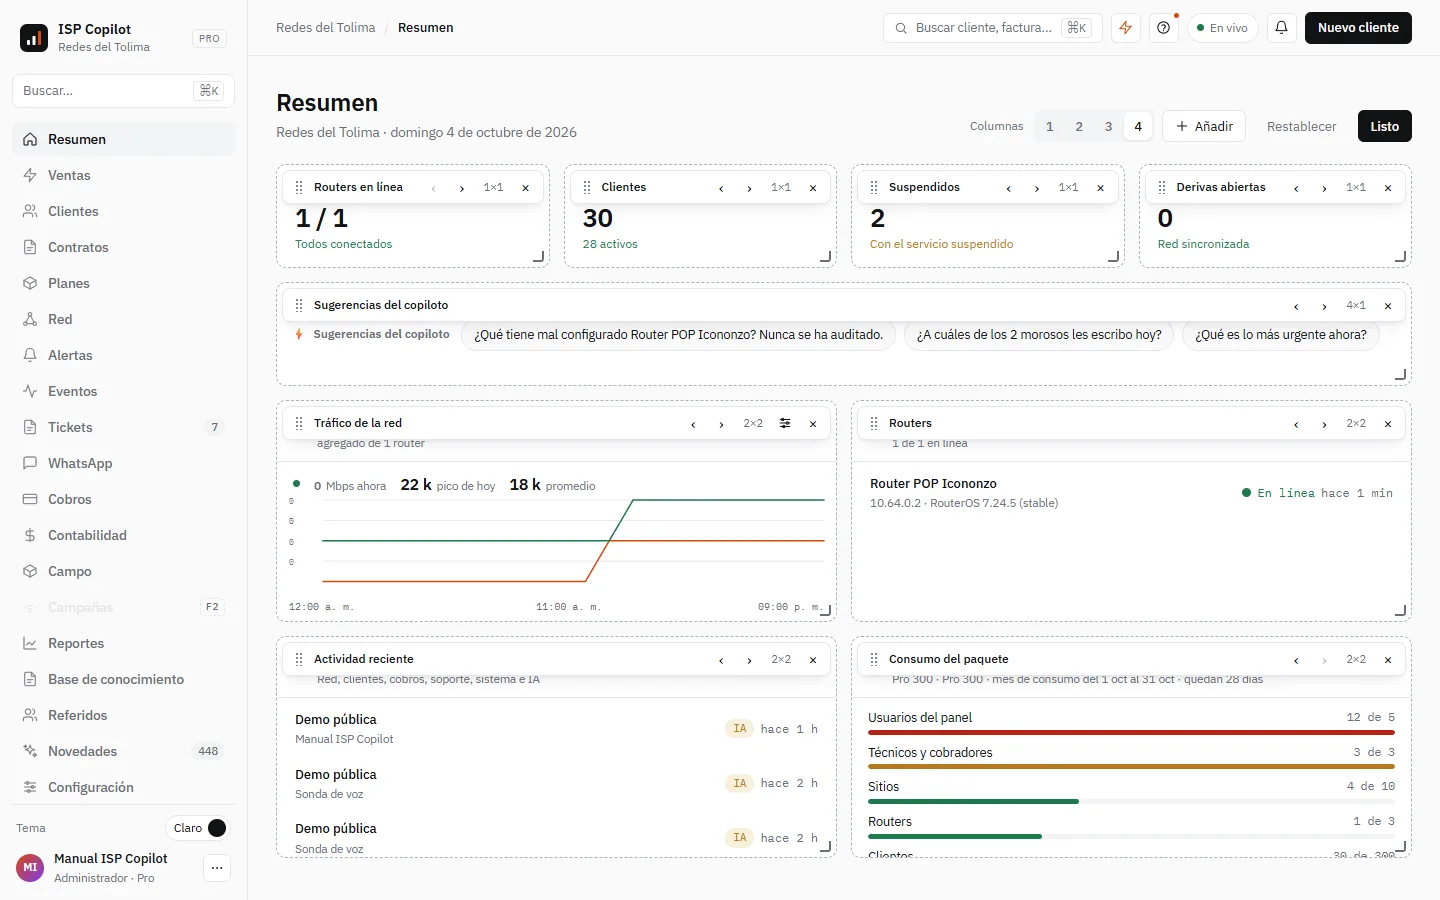The width and height of the screenshot is (1440, 900).
Task: Set column layout to 3
Action: 1108,127
